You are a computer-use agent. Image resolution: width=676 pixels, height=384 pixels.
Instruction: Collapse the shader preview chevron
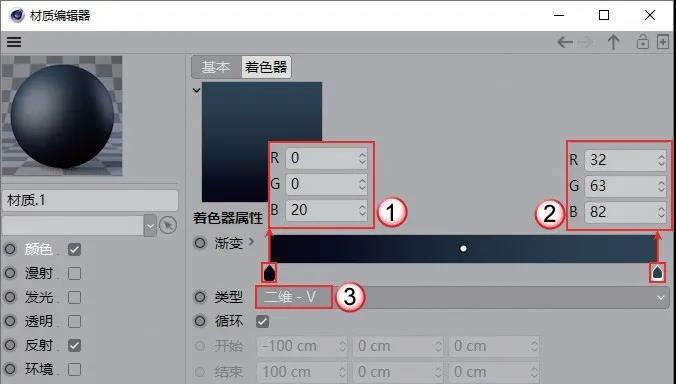pyautogui.click(x=196, y=91)
